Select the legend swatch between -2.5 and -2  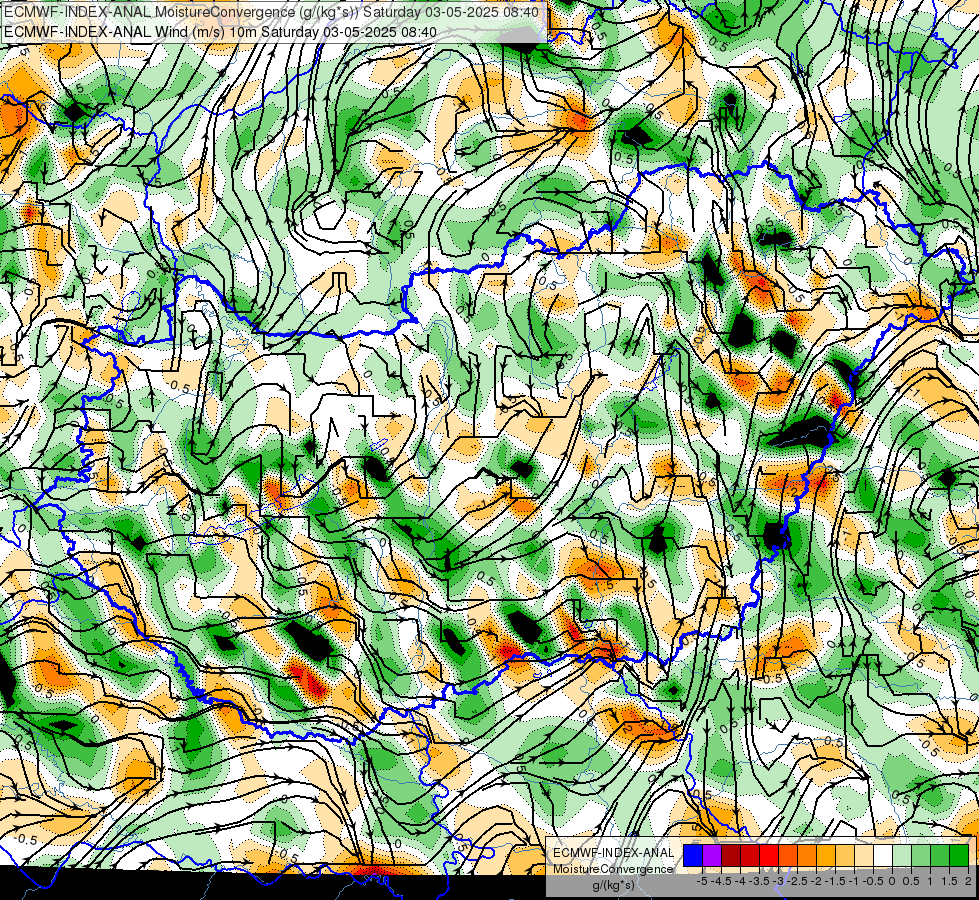click(x=807, y=855)
